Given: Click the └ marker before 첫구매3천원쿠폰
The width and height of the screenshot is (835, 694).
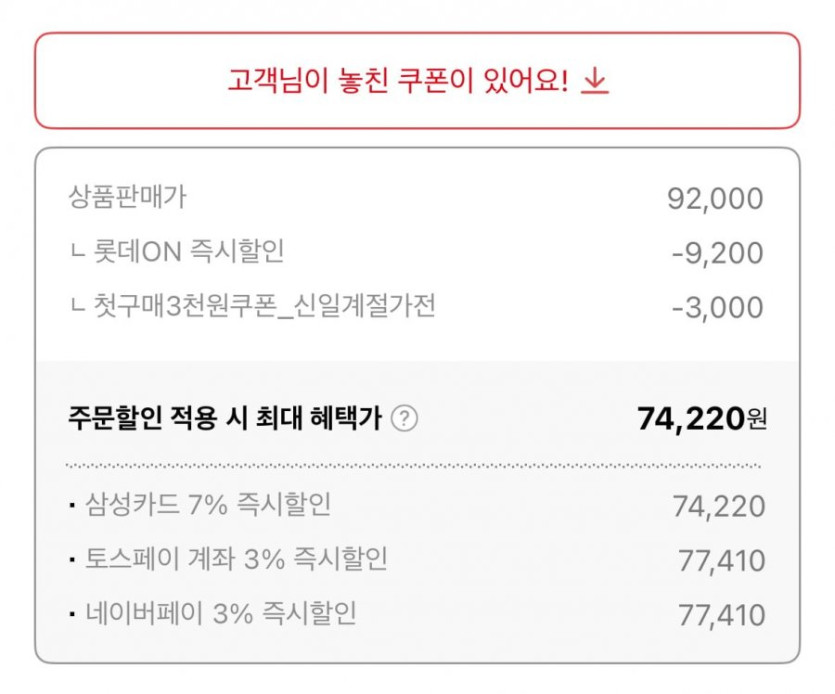Looking at the screenshot, I should pos(77,308).
